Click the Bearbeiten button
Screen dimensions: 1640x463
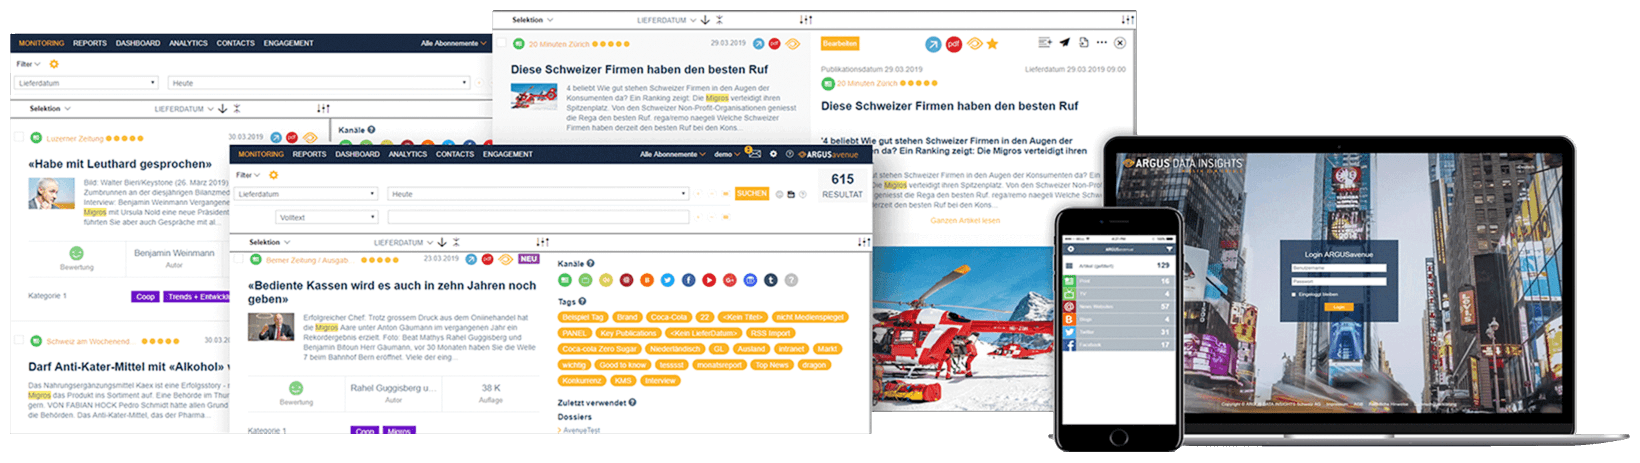tap(840, 44)
